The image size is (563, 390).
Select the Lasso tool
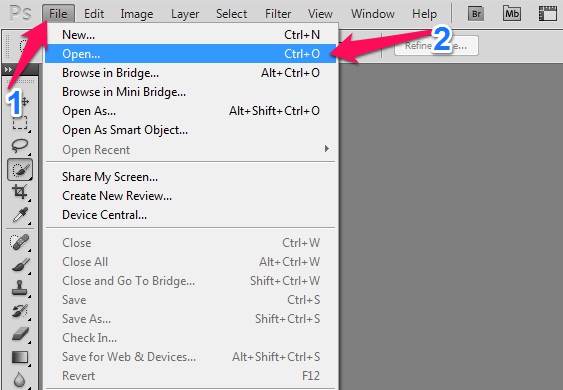tap(20, 145)
